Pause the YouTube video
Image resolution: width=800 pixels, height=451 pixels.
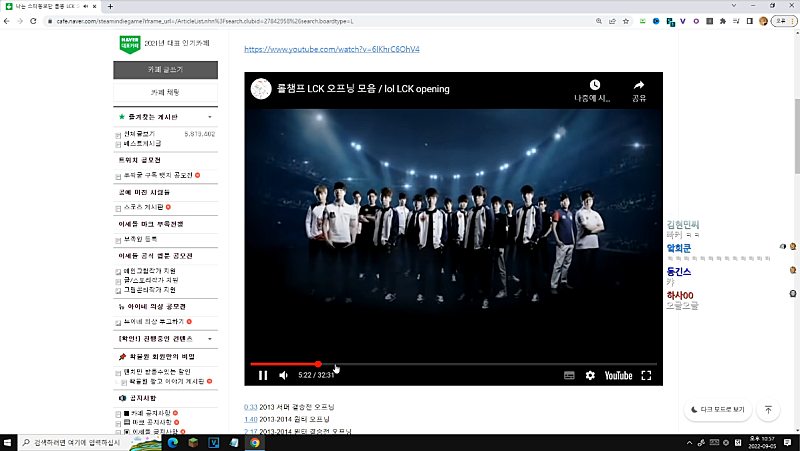[x=263, y=376]
